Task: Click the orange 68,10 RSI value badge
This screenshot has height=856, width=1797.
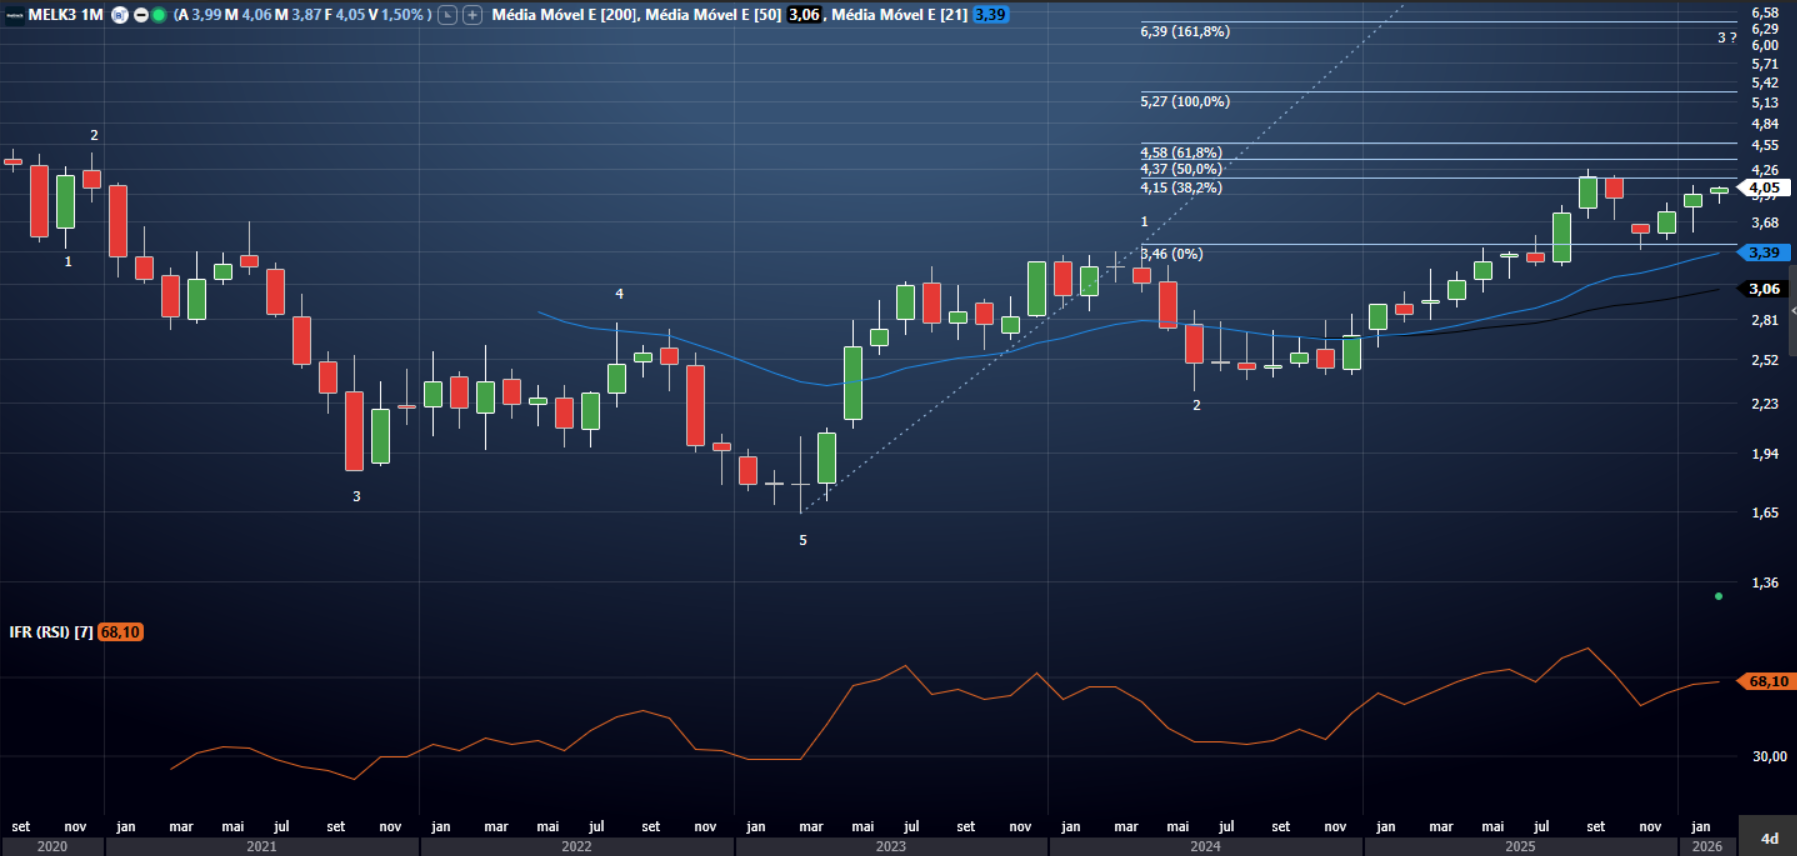Action: coord(120,632)
